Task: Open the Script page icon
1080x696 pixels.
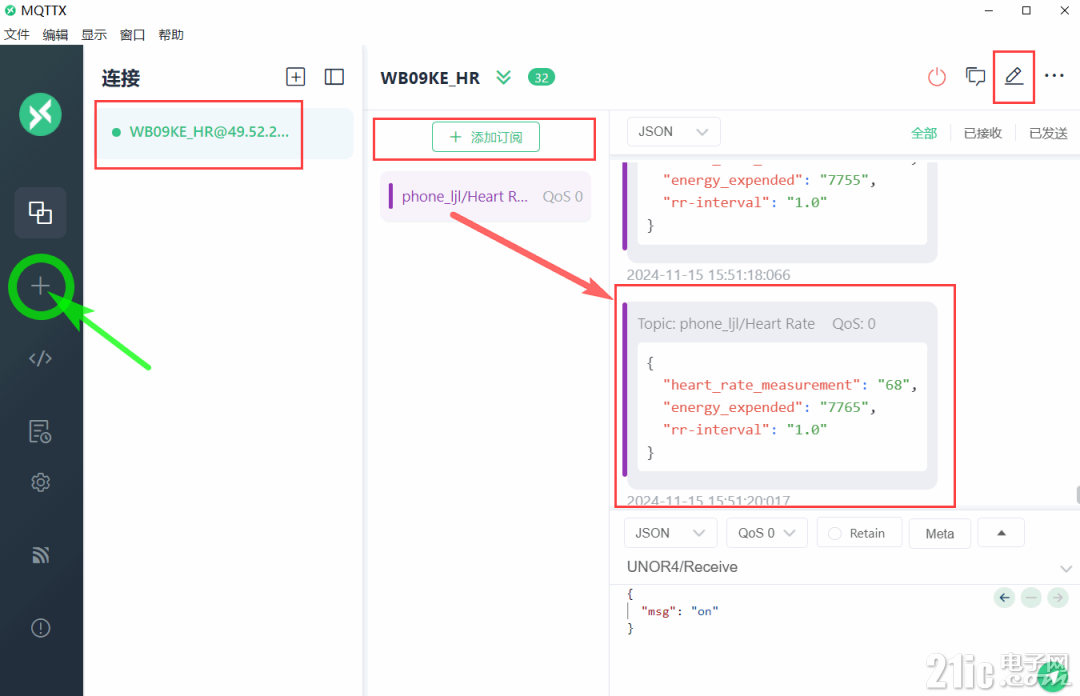Action: (40, 358)
